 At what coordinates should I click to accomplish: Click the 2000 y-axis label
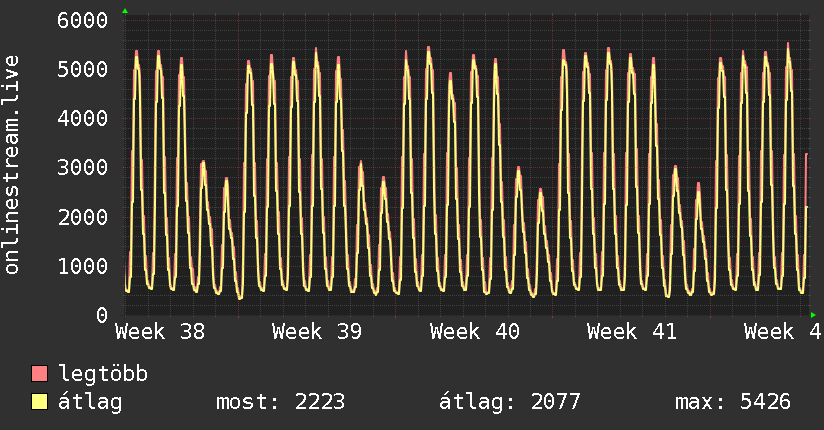[x=83, y=217]
